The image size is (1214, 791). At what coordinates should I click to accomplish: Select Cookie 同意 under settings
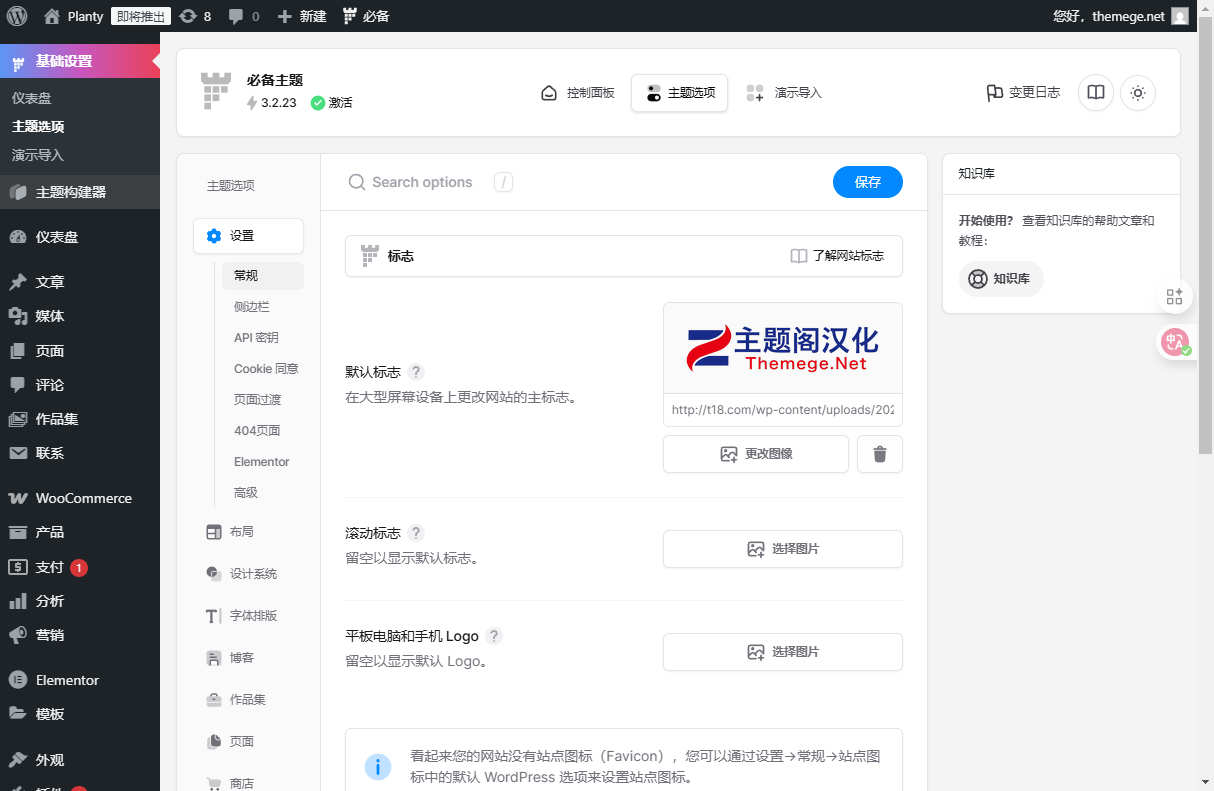pos(266,369)
